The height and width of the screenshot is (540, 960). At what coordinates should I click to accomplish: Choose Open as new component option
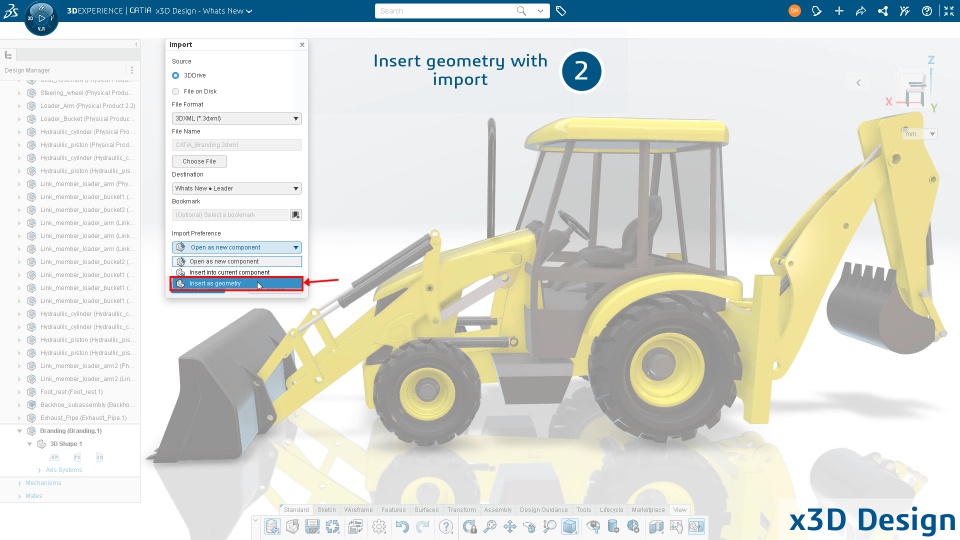236,261
